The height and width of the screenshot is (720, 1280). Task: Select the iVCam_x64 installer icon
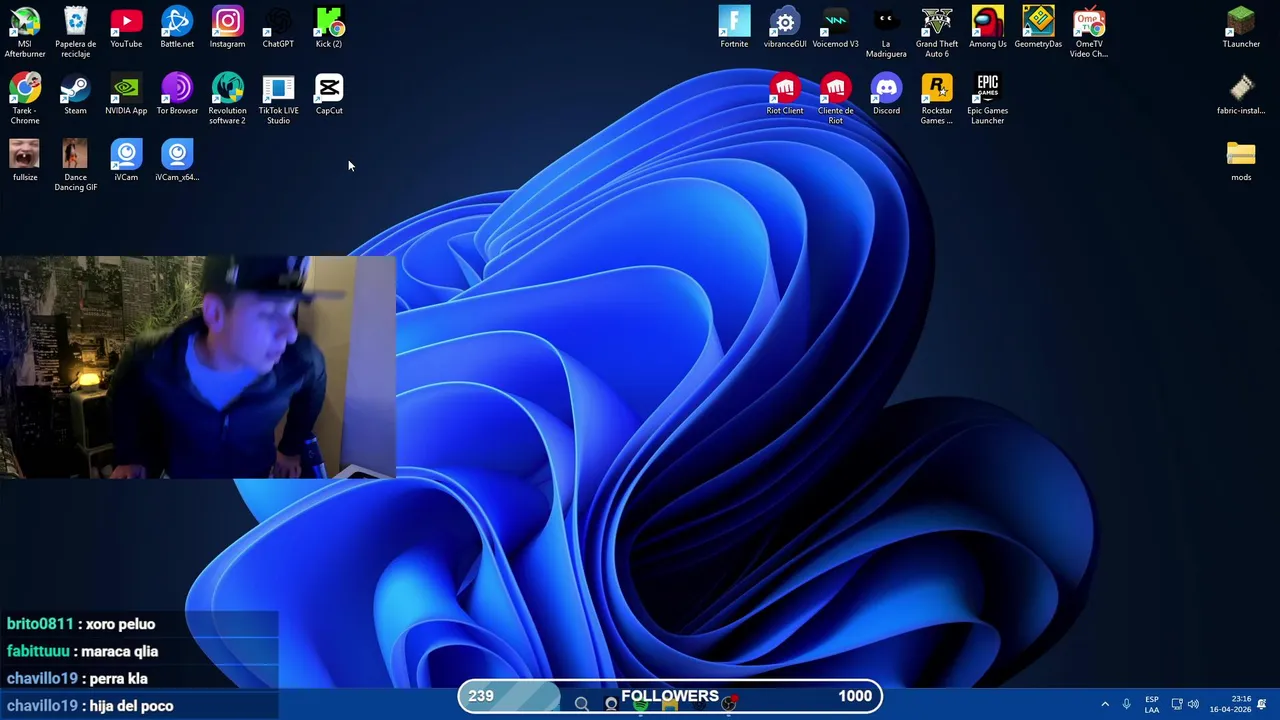coord(177,160)
